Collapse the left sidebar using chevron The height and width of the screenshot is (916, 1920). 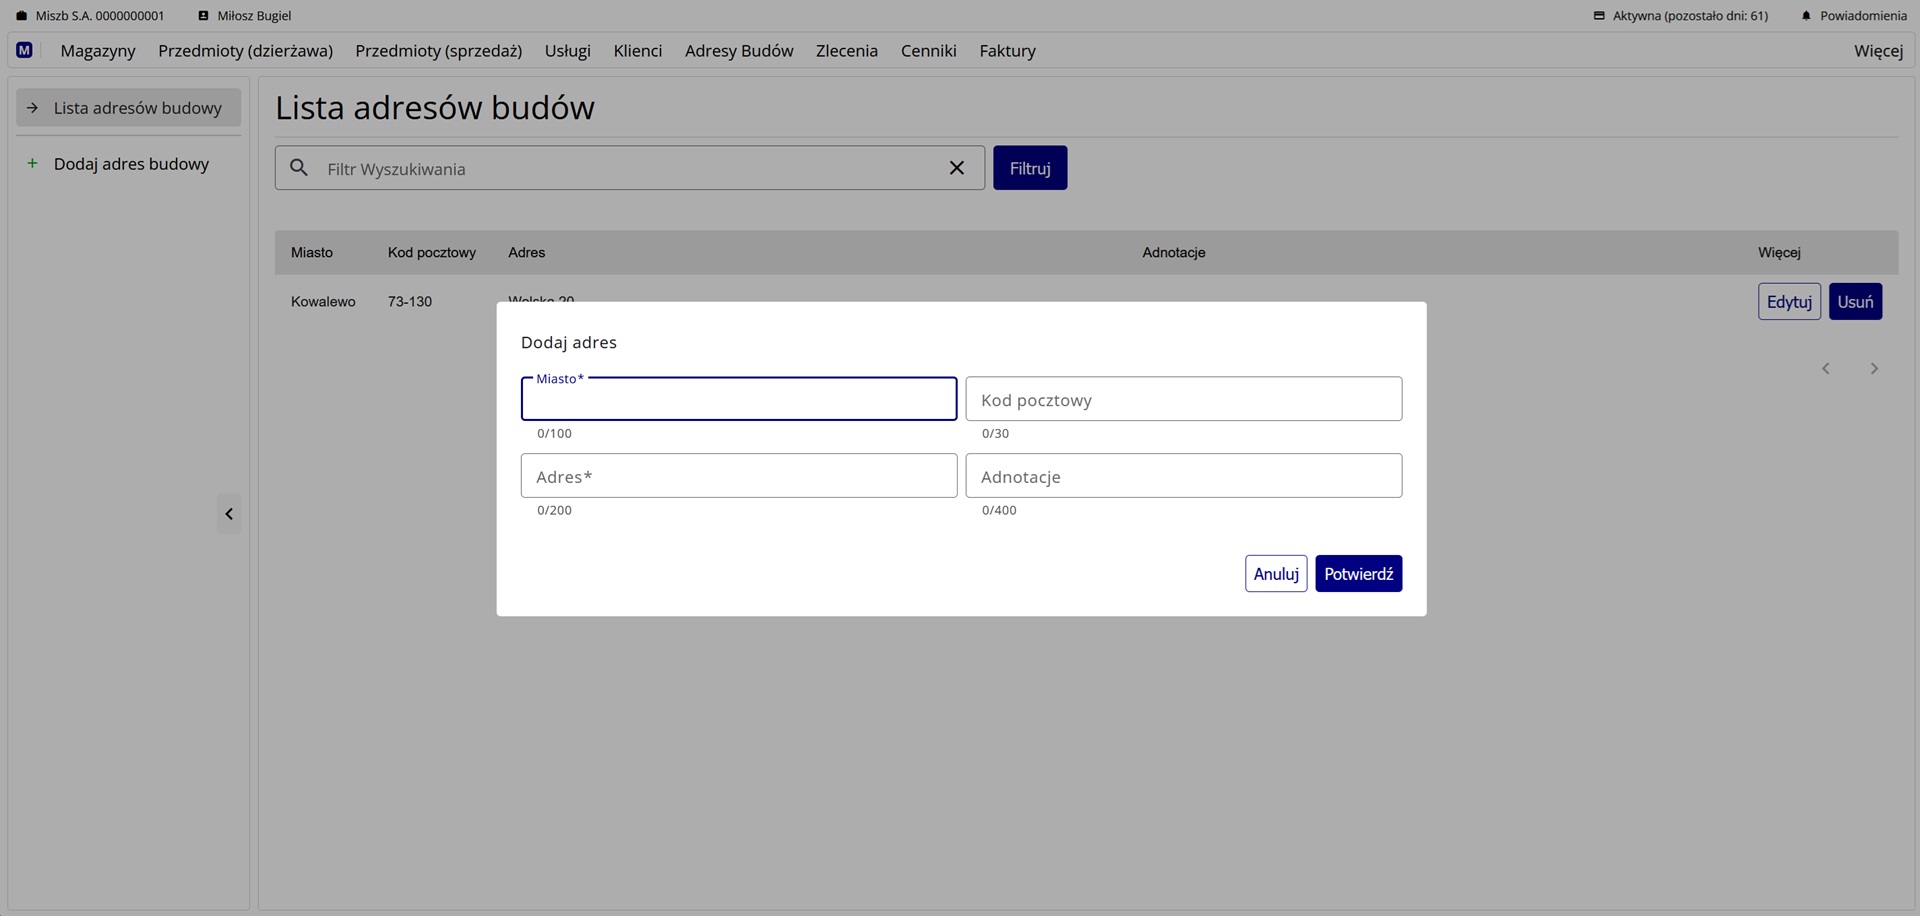(229, 514)
